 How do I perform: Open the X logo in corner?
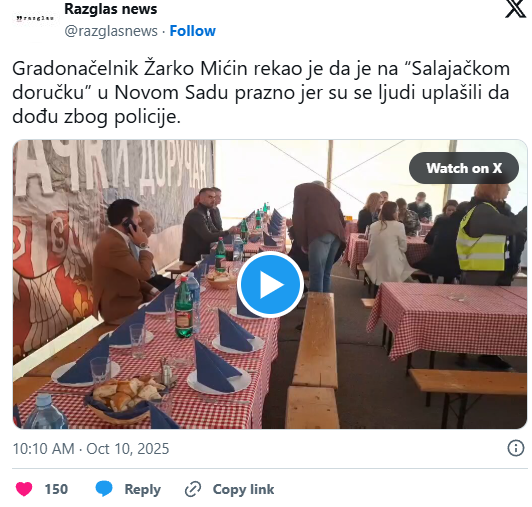515,8
